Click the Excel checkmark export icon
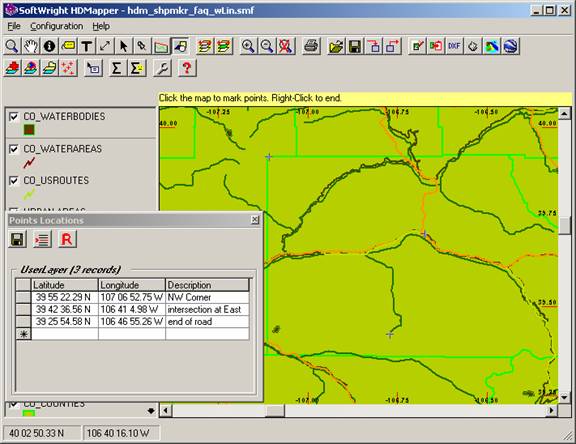576x444 pixels. tap(417, 46)
